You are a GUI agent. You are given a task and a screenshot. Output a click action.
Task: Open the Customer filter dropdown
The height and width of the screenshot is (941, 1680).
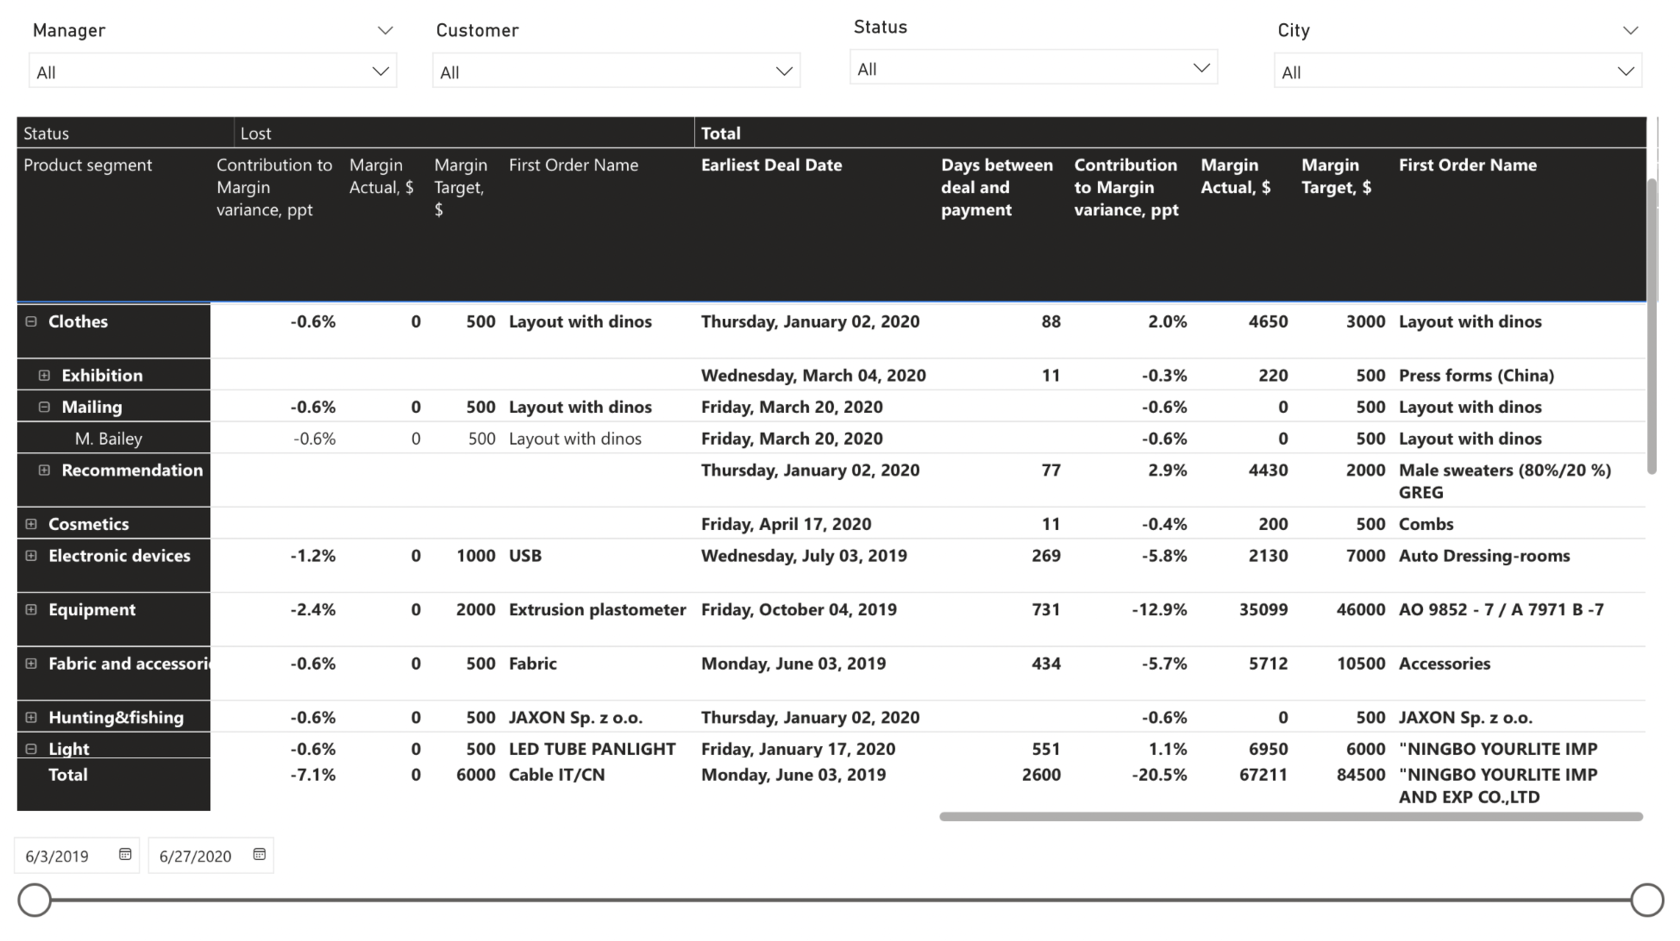click(x=616, y=71)
